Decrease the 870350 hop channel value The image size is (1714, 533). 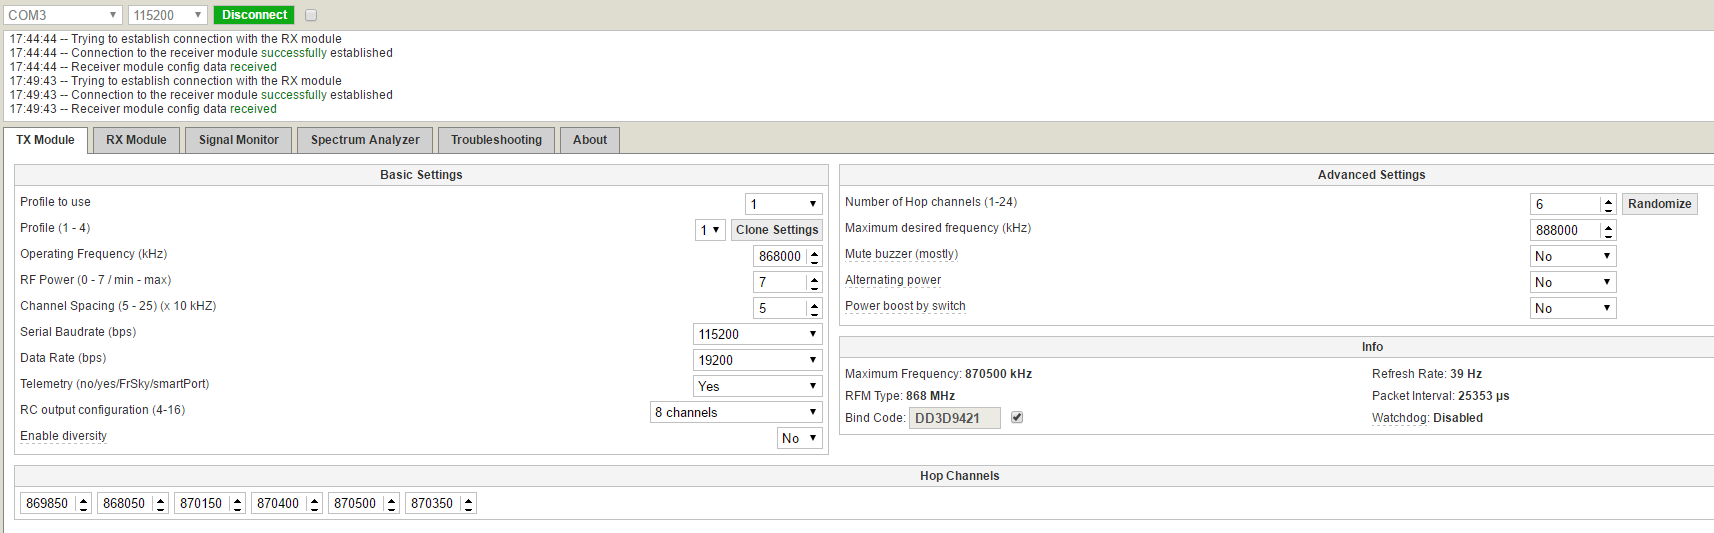pos(469,508)
